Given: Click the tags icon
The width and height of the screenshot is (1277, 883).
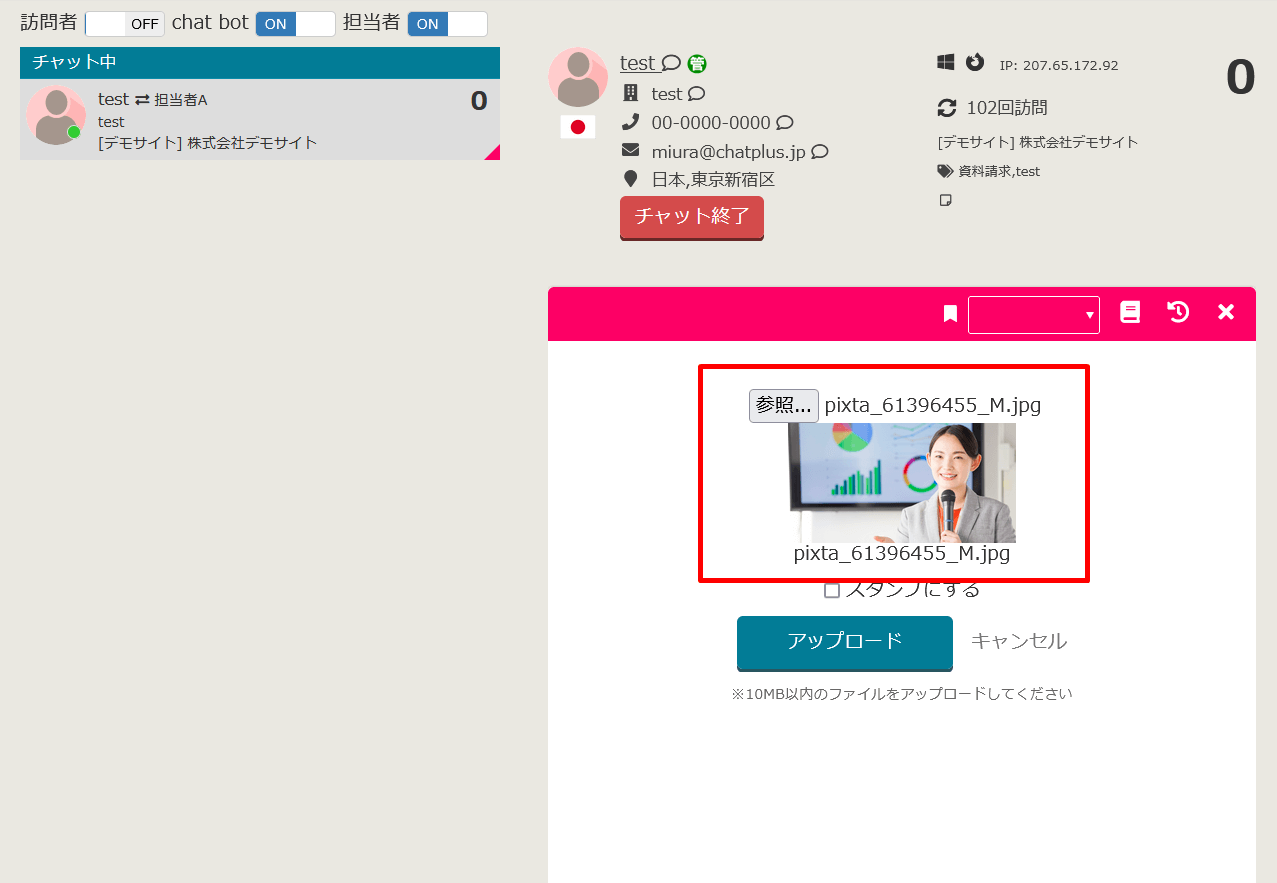Looking at the screenshot, I should click(945, 171).
